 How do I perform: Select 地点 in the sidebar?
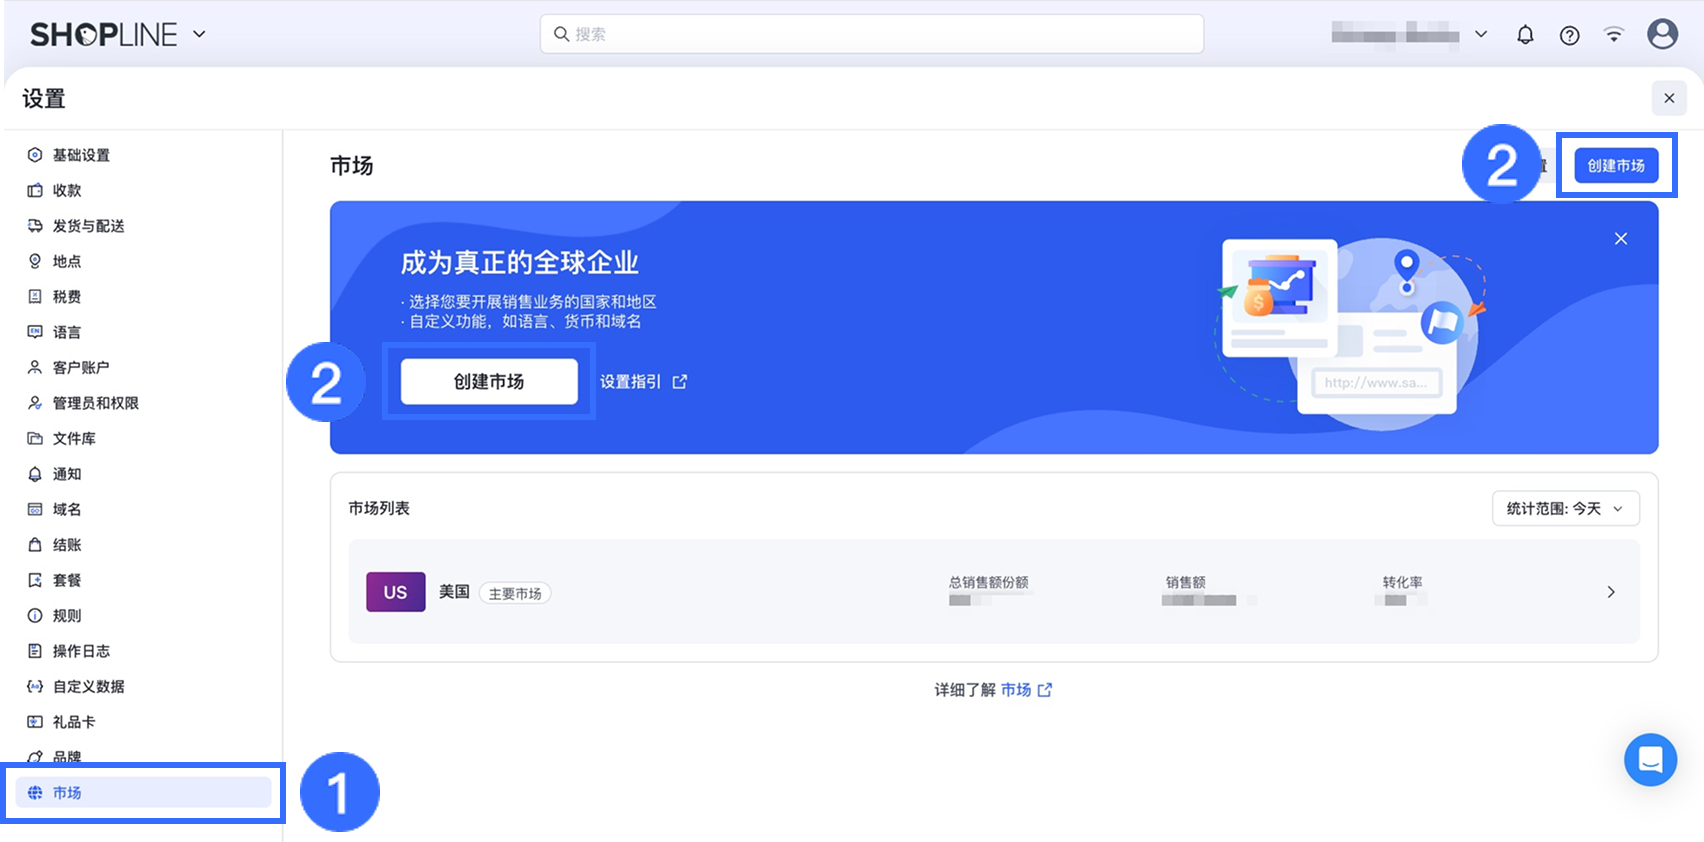pos(144,261)
